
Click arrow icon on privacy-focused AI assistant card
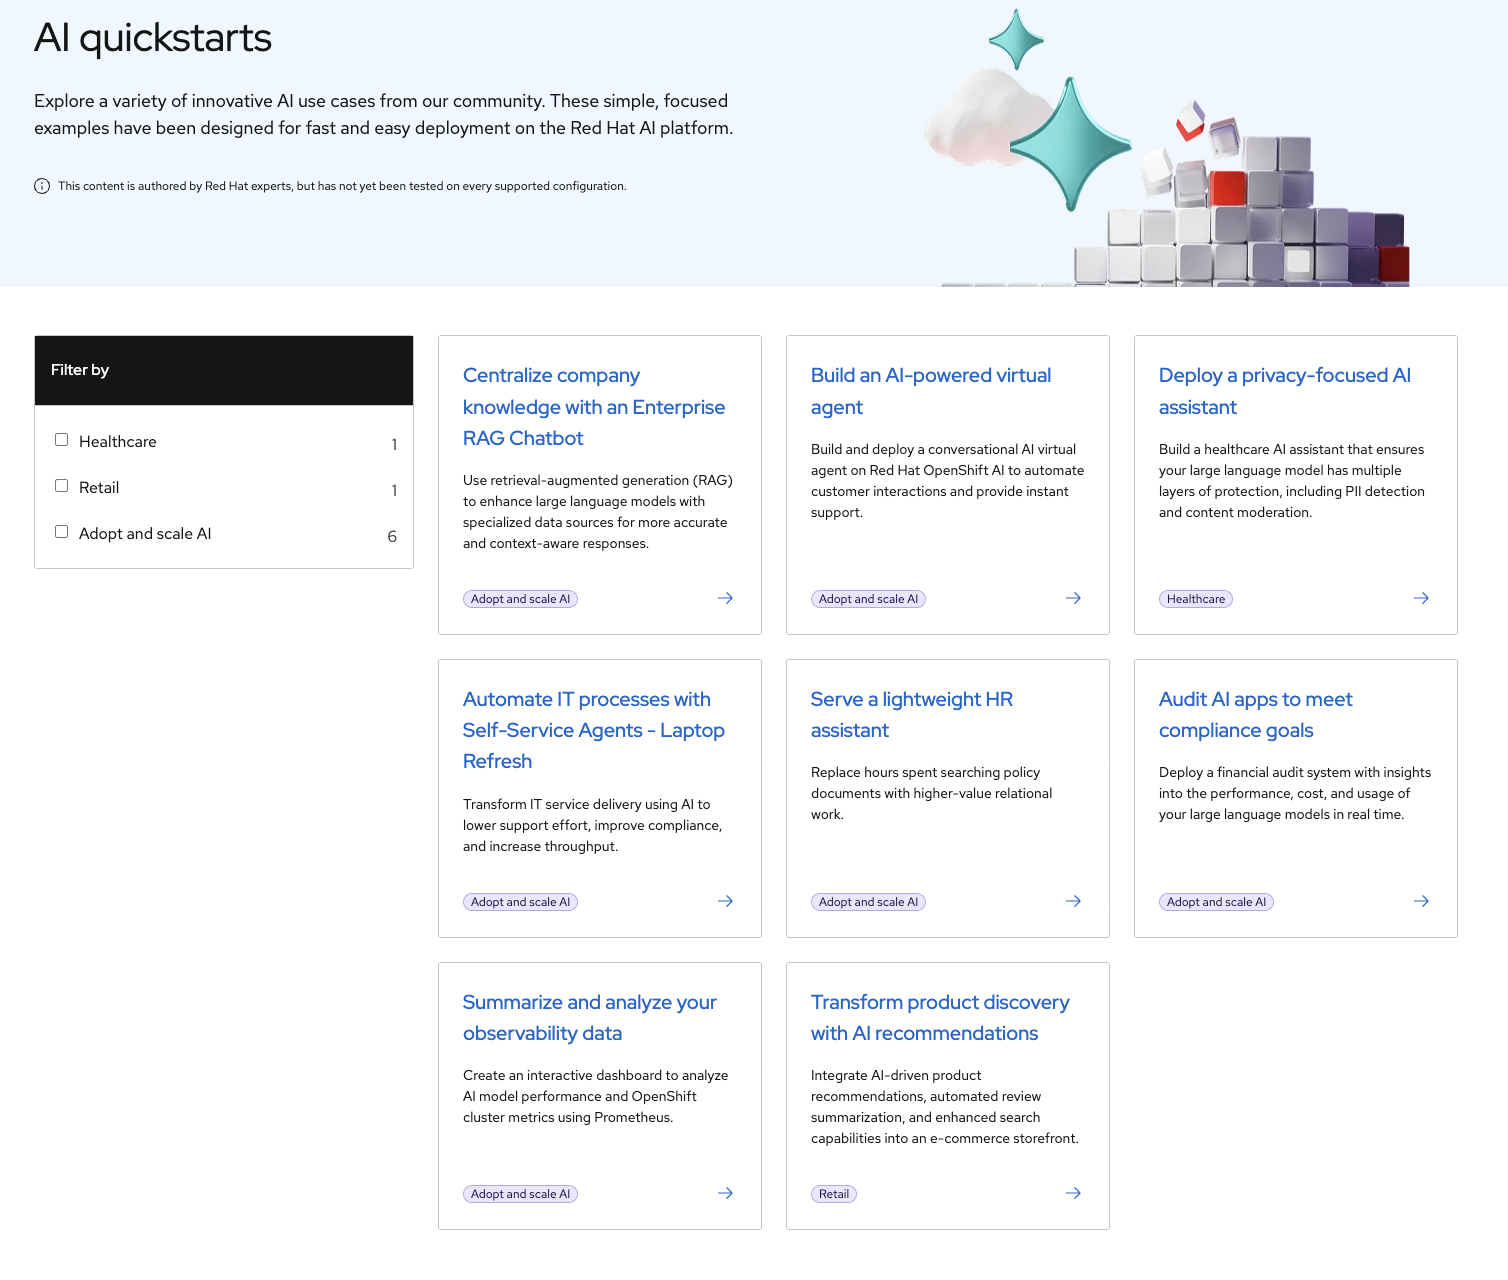(1421, 598)
